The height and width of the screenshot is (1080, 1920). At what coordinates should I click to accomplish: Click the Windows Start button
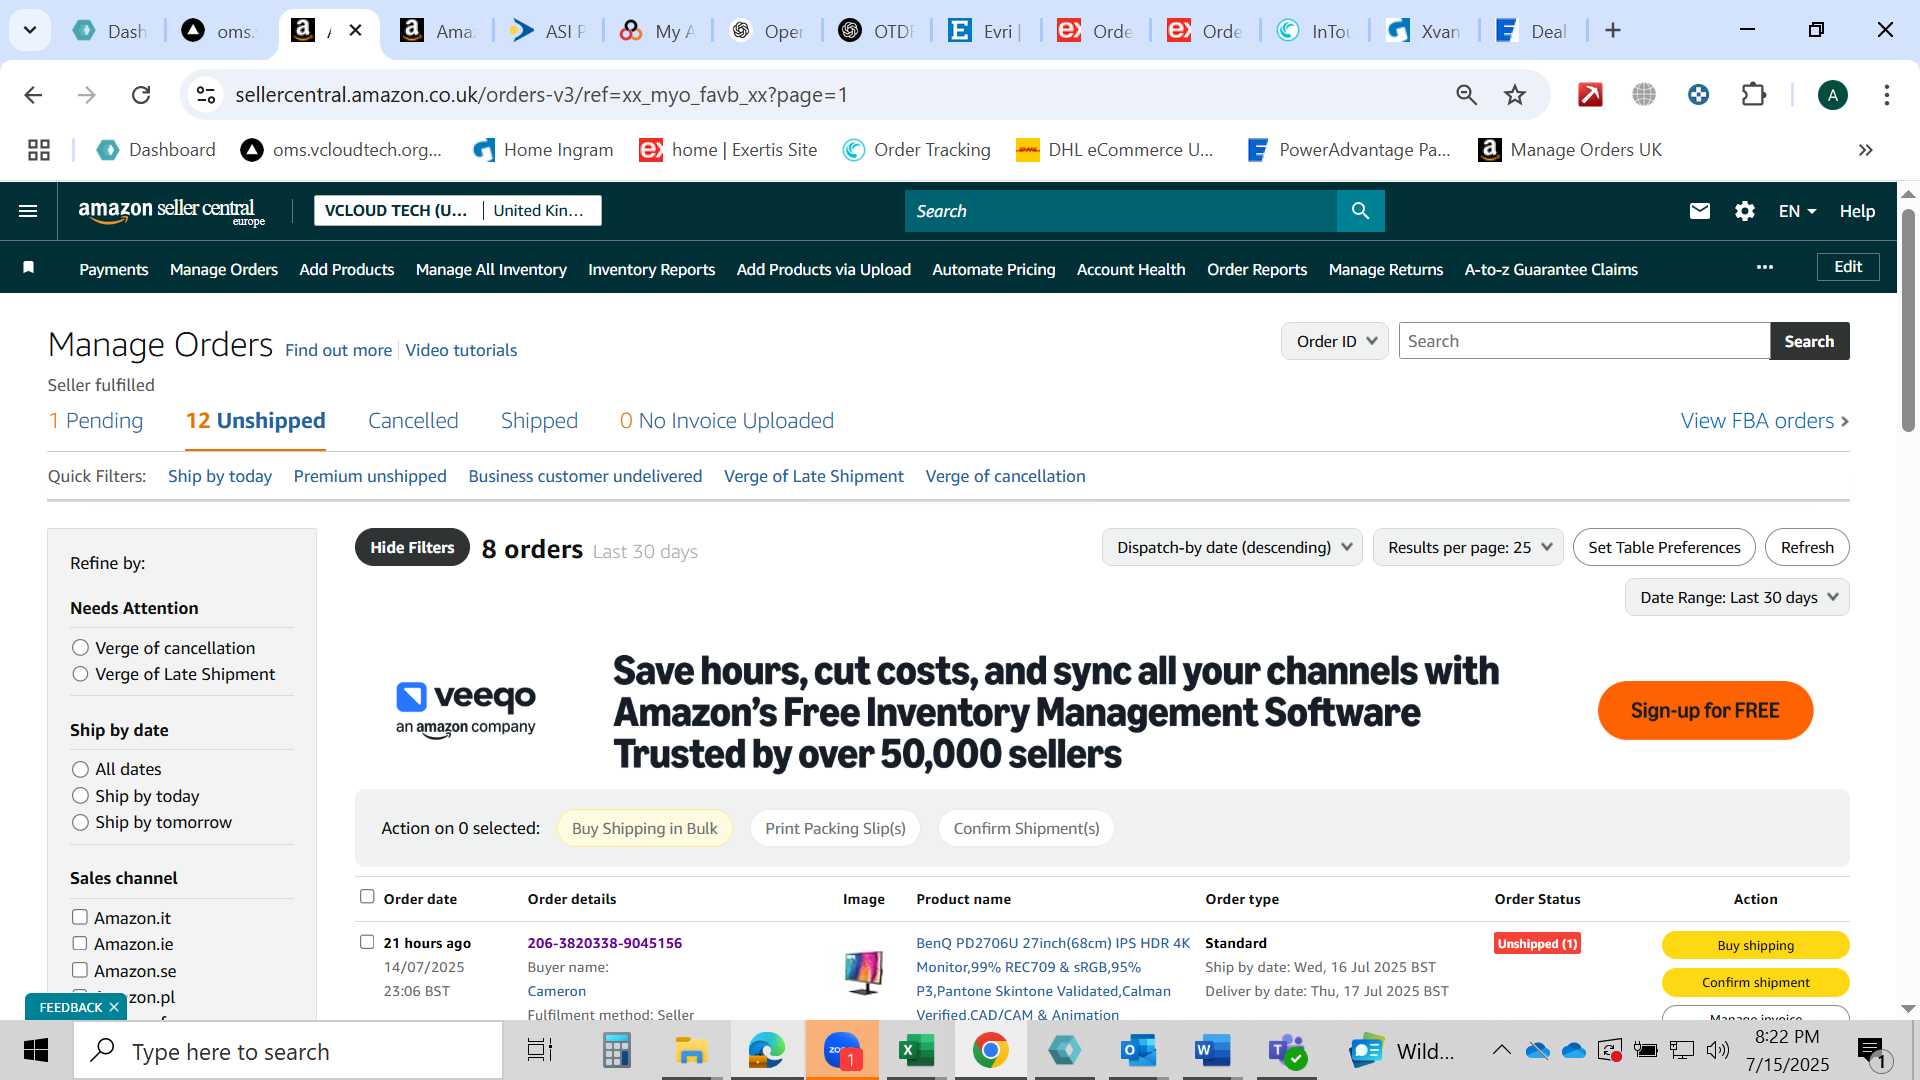point(36,1051)
